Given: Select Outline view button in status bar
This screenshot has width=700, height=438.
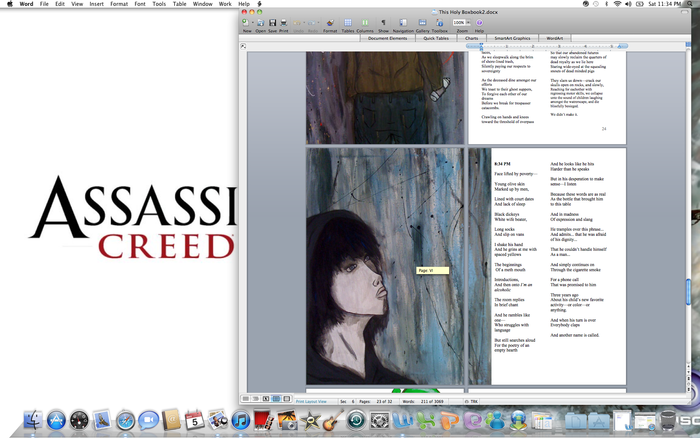Looking at the screenshot, I should (256, 398).
